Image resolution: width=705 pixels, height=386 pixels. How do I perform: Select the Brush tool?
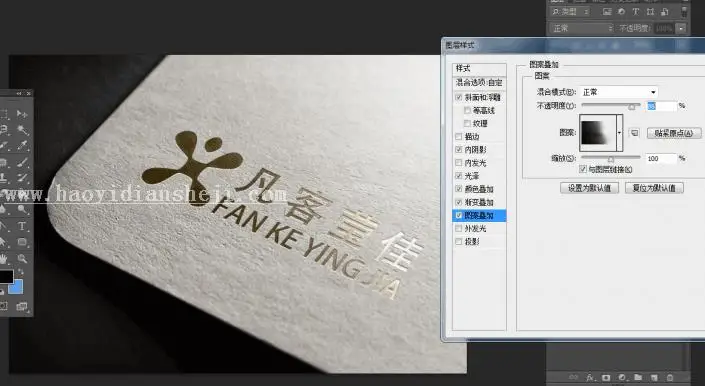[22, 162]
